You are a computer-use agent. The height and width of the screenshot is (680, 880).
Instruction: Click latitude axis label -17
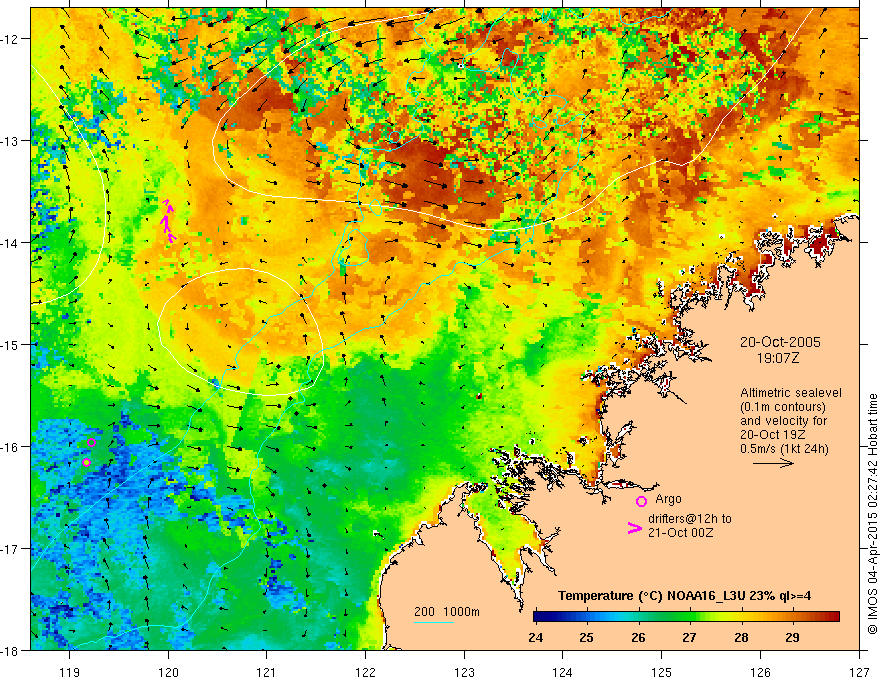pos(10,549)
